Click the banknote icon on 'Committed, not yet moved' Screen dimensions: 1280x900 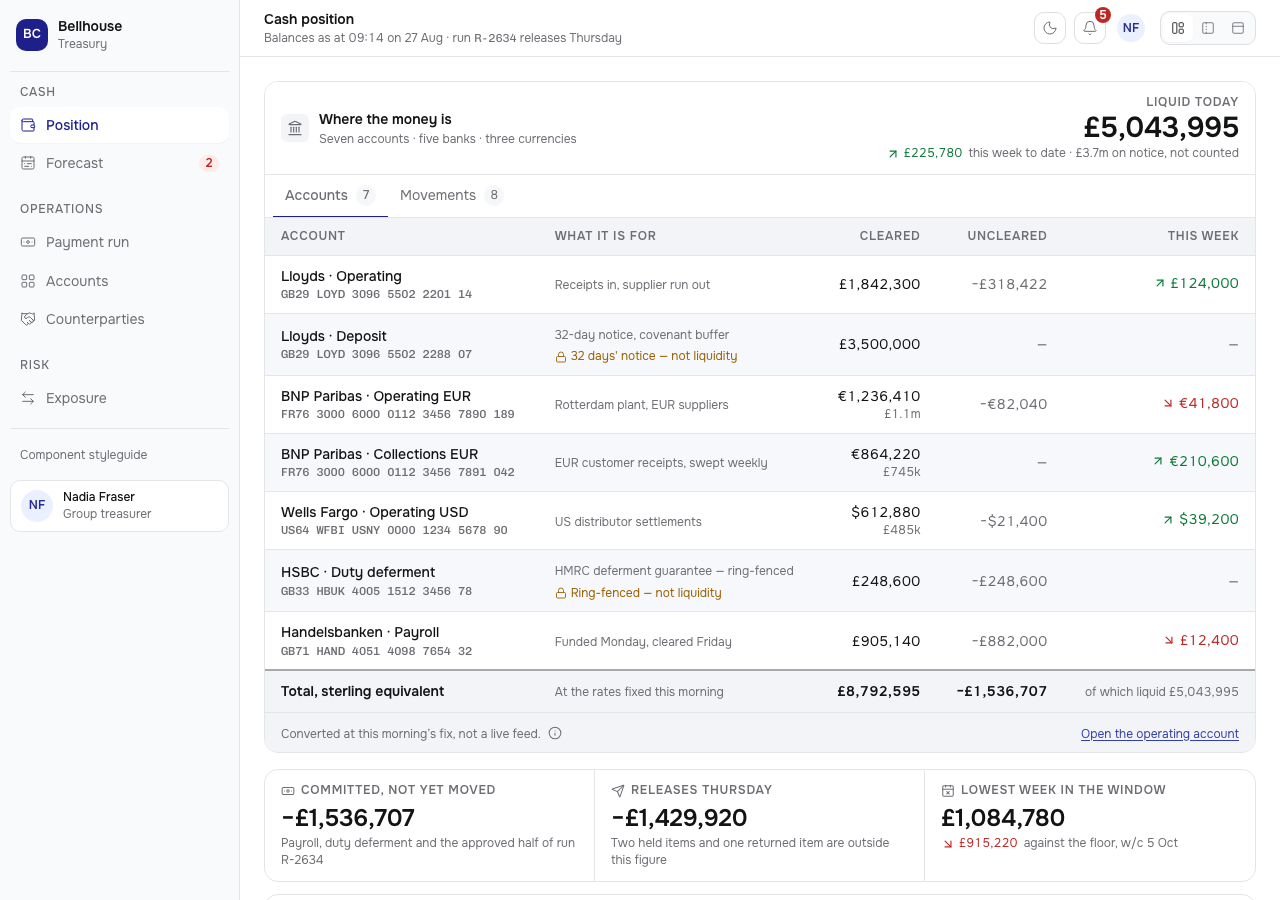(x=288, y=790)
